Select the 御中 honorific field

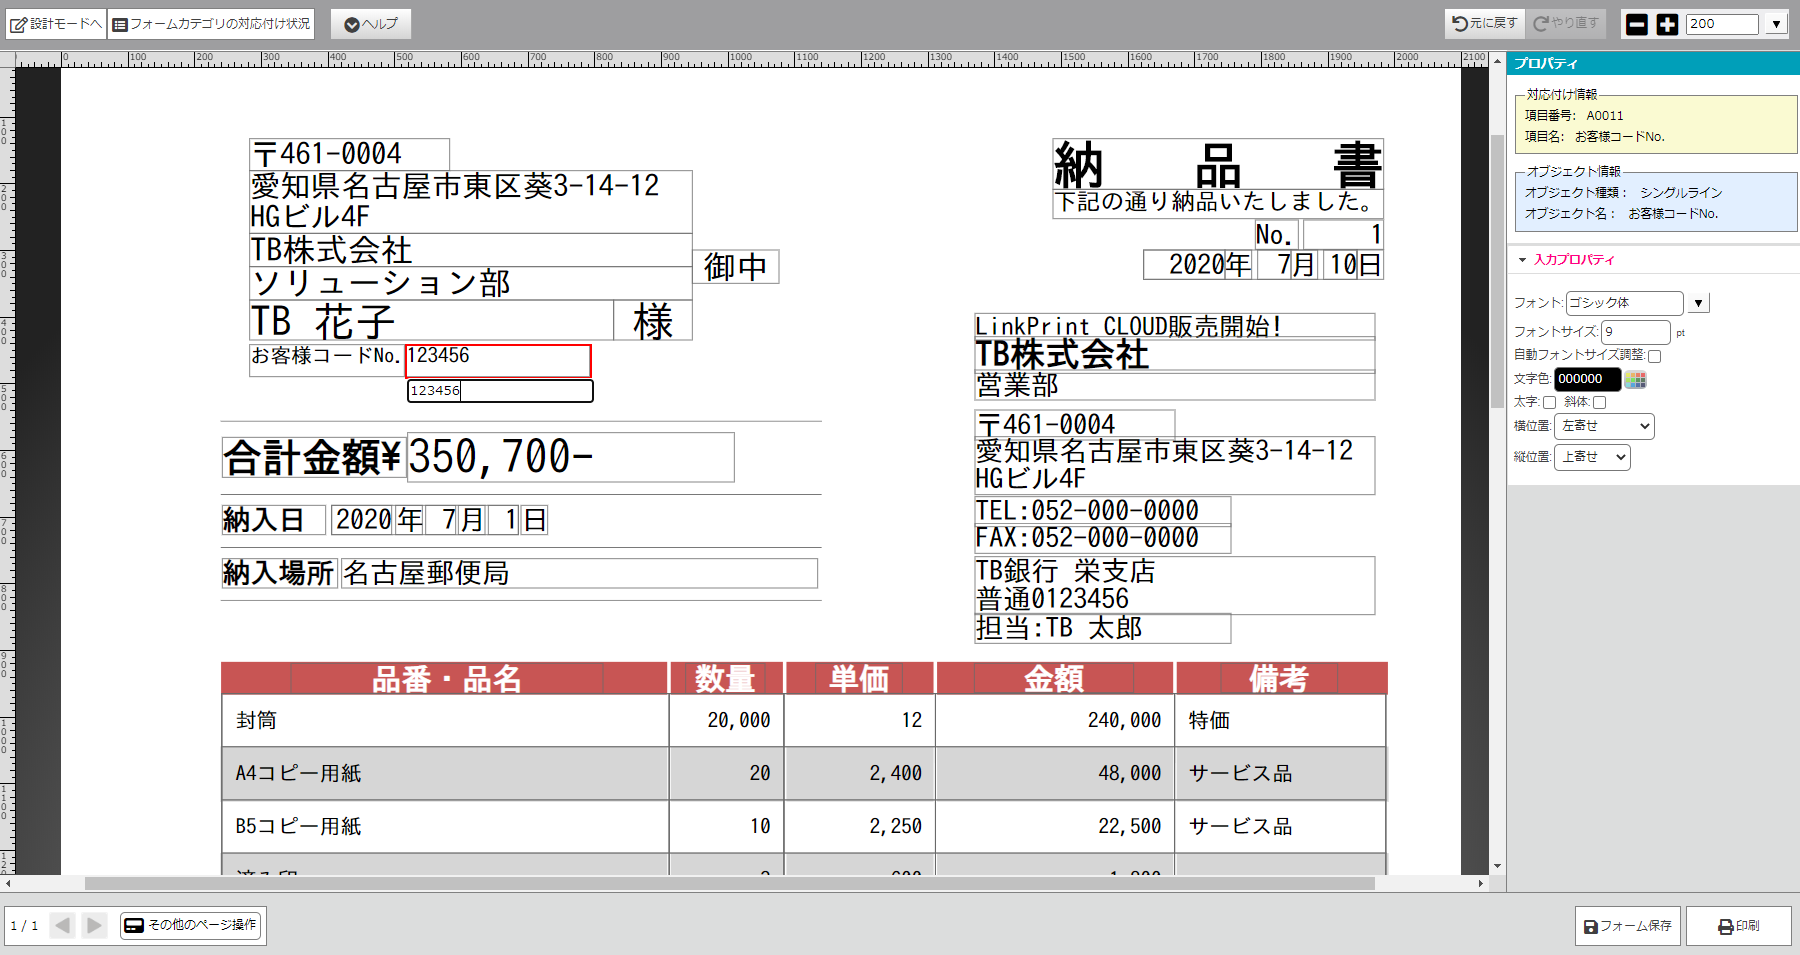coord(735,267)
